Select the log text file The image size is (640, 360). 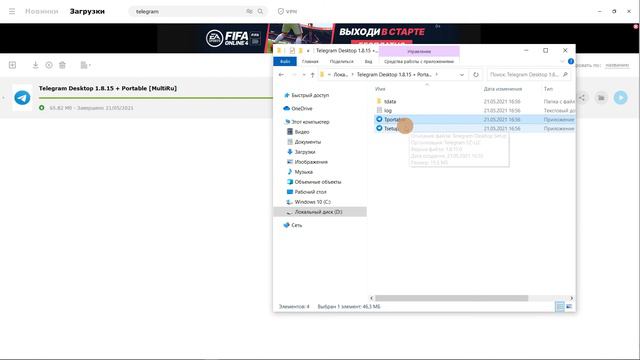pos(387,111)
